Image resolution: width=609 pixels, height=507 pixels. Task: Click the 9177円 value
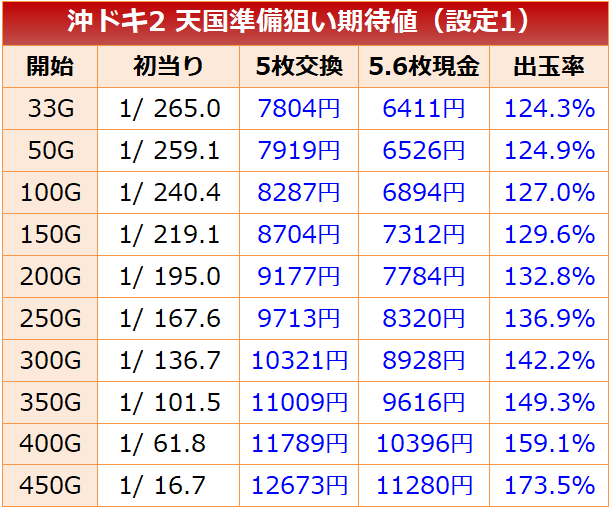299,276
